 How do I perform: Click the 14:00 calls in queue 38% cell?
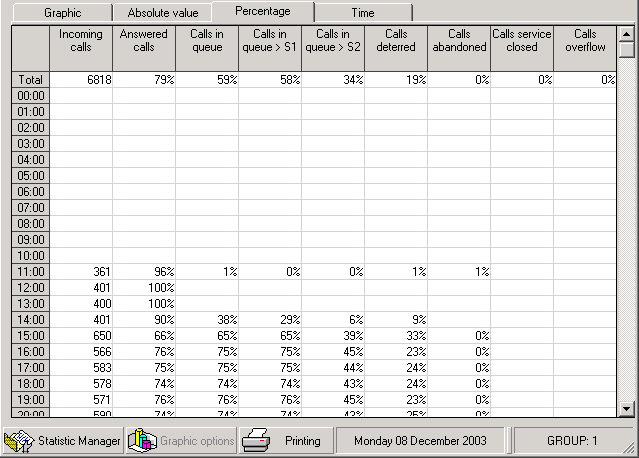(x=207, y=319)
